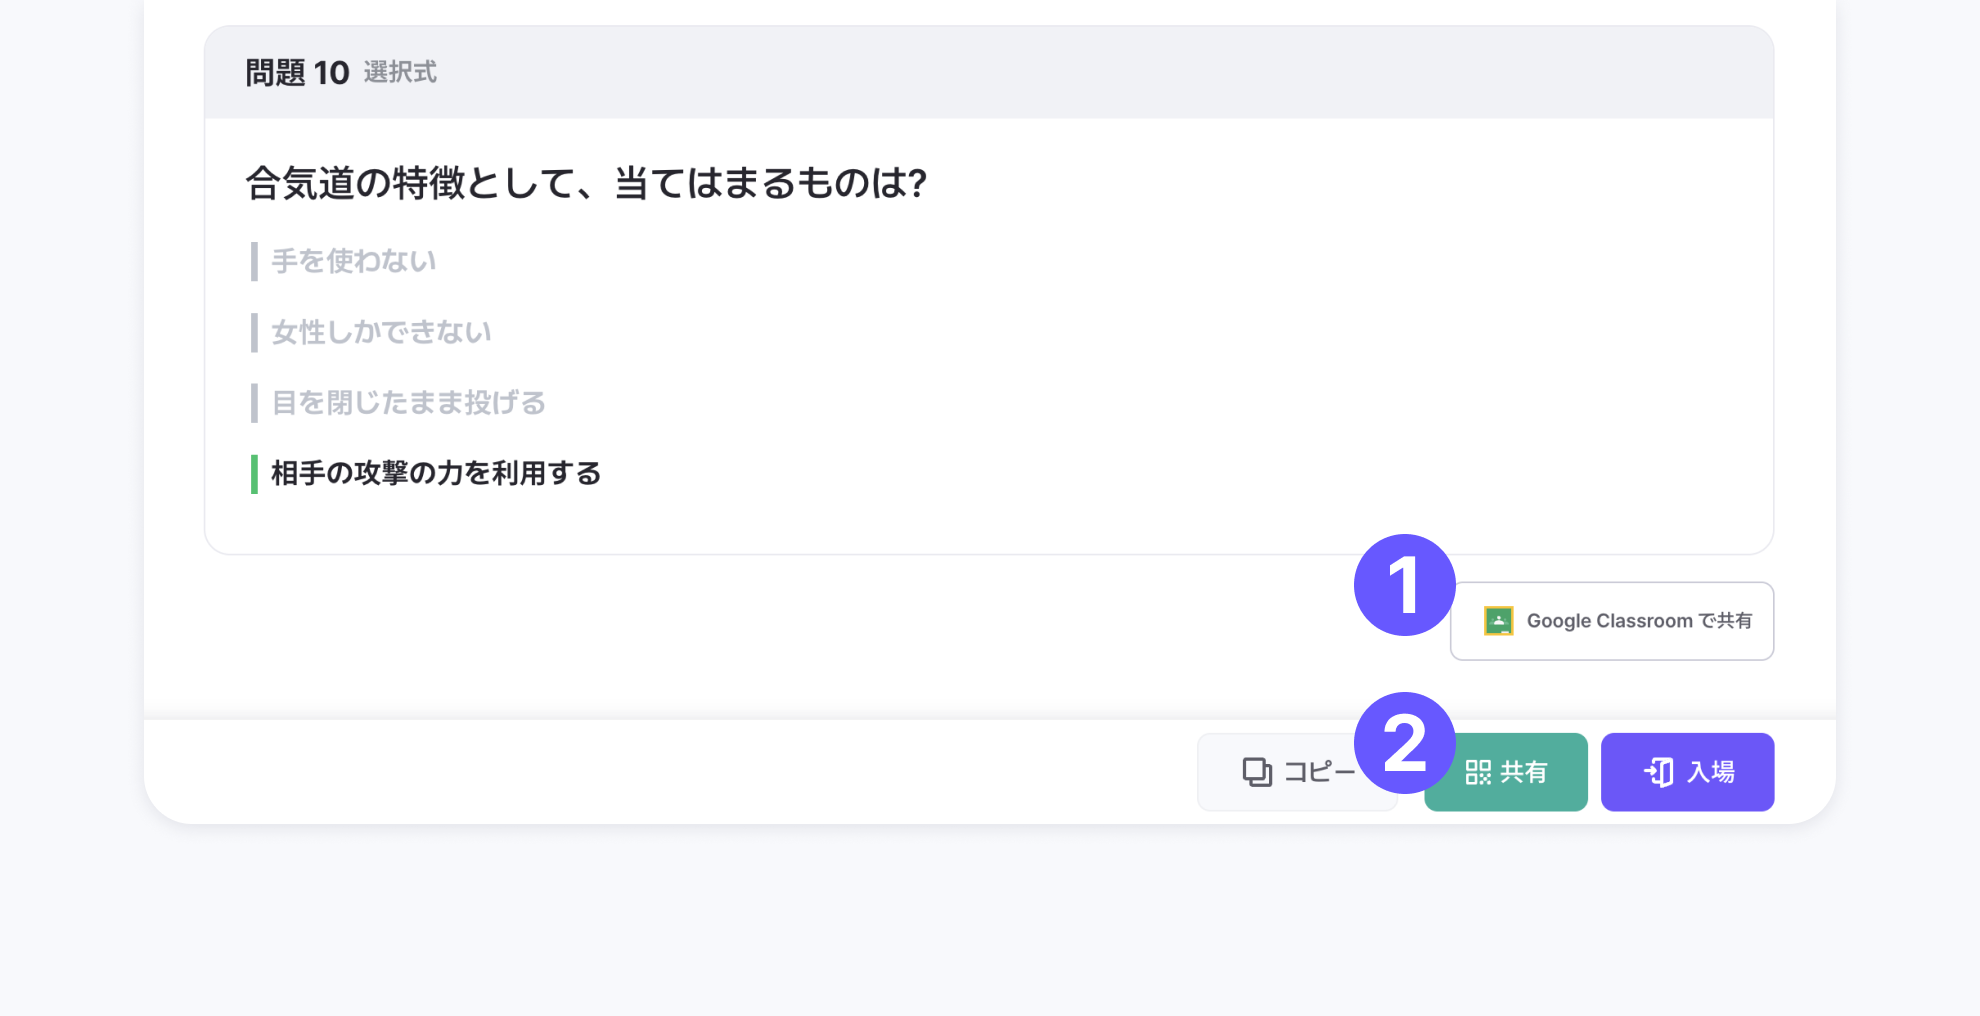
Task: Select the answer 手を使わない
Action: coord(354,261)
